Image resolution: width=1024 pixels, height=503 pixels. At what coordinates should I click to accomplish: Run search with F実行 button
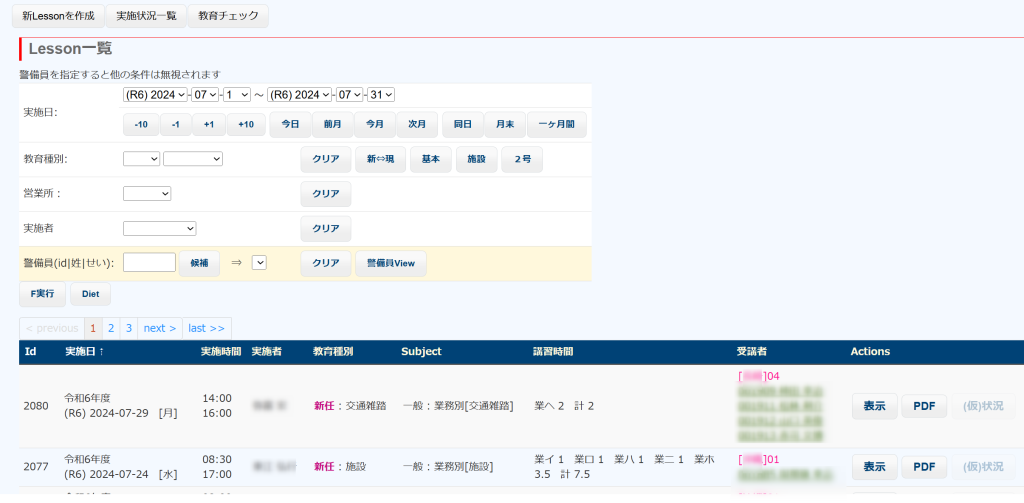point(42,294)
